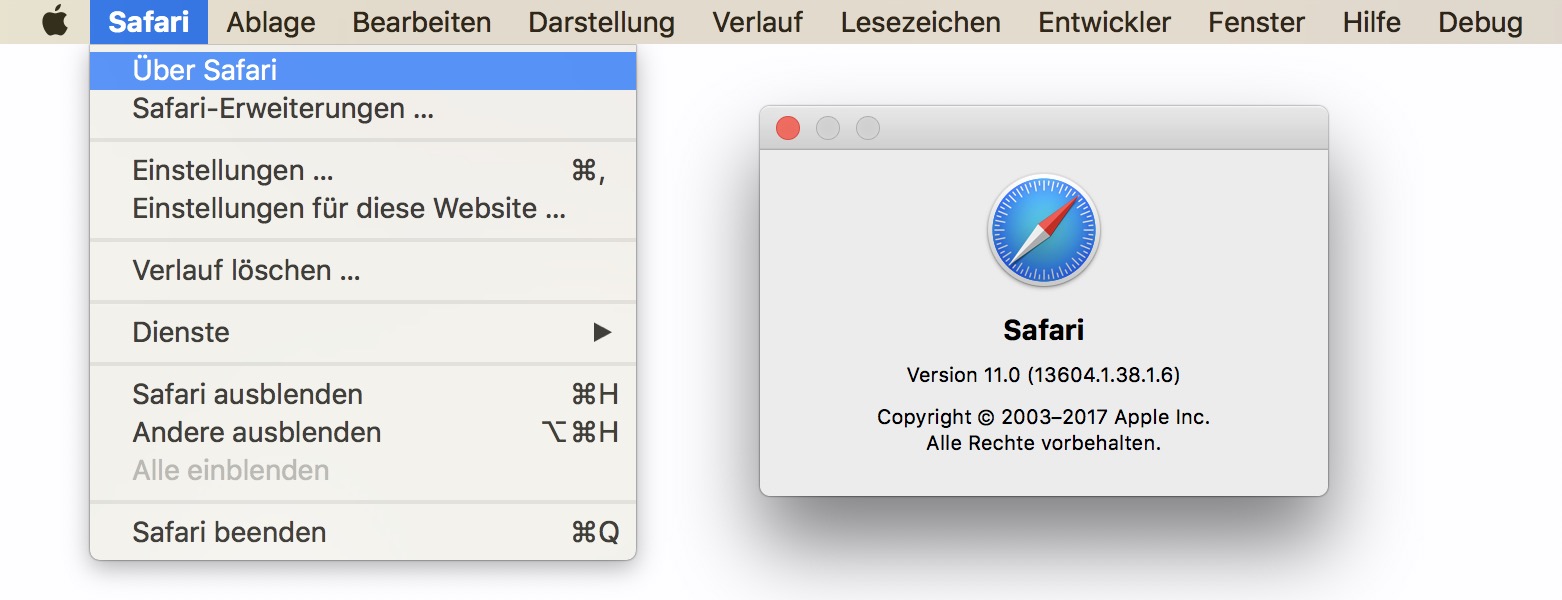Open the Apple logo menu
Image resolution: width=1562 pixels, height=600 pixels.
55,21
